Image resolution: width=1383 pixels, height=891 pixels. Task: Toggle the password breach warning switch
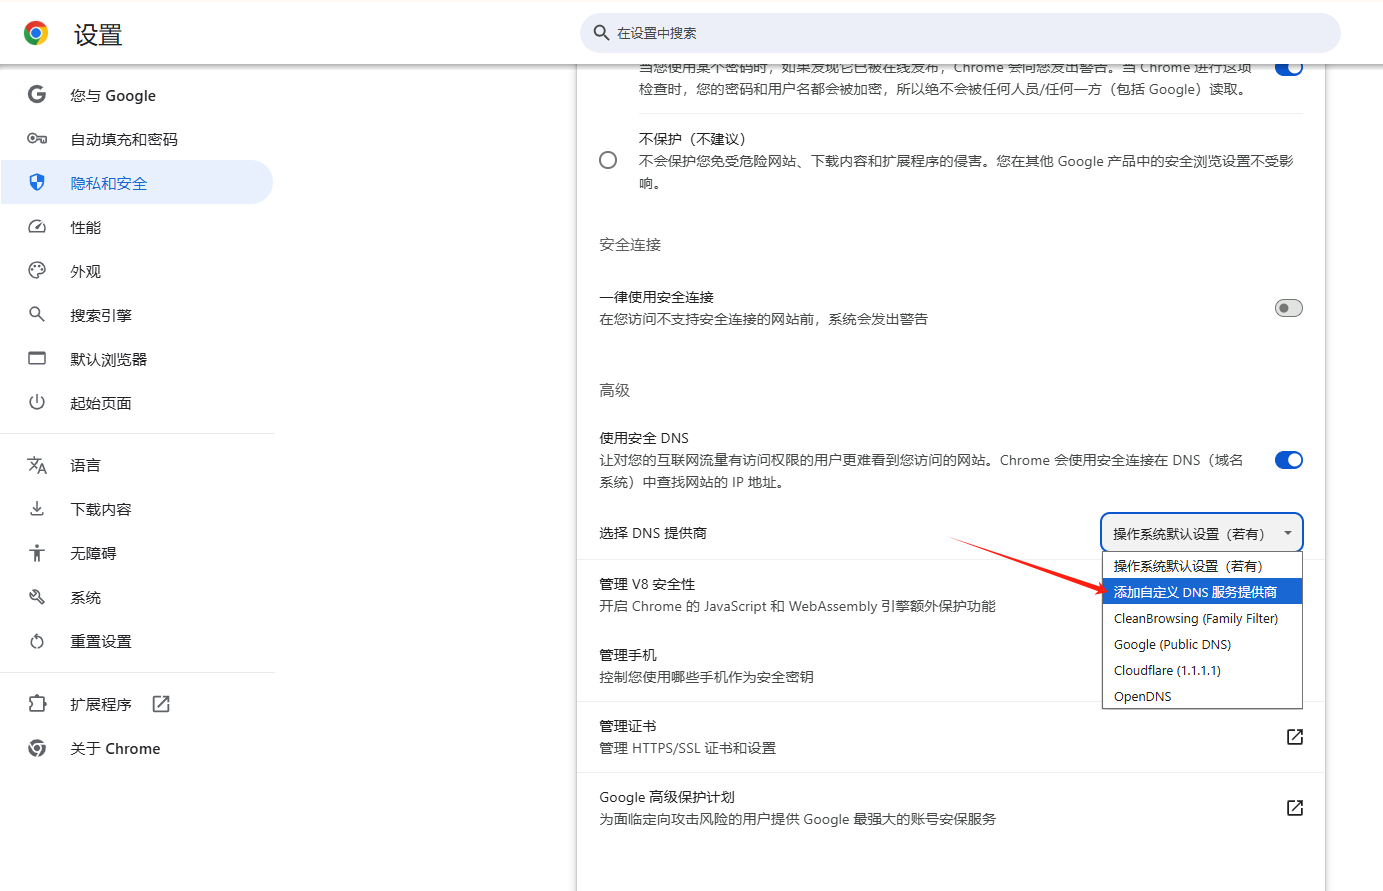click(1289, 68)
